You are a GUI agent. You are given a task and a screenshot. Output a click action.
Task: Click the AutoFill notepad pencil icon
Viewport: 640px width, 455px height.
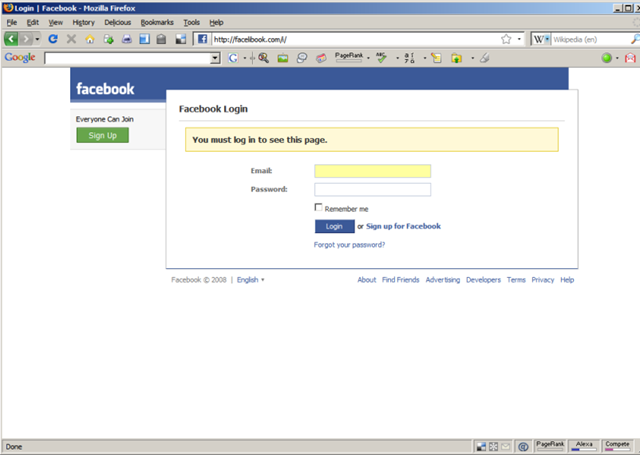tap(436, 58)
